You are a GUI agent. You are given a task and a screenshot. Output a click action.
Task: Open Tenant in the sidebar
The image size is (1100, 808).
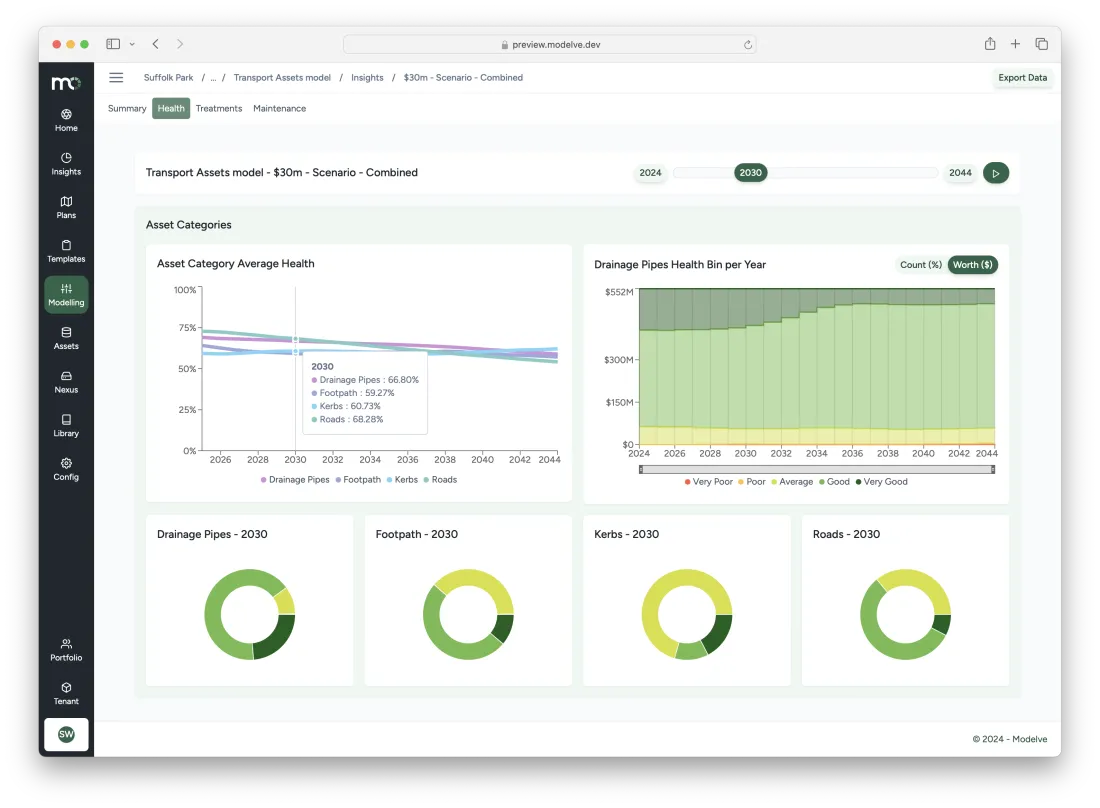click(66, 693)
